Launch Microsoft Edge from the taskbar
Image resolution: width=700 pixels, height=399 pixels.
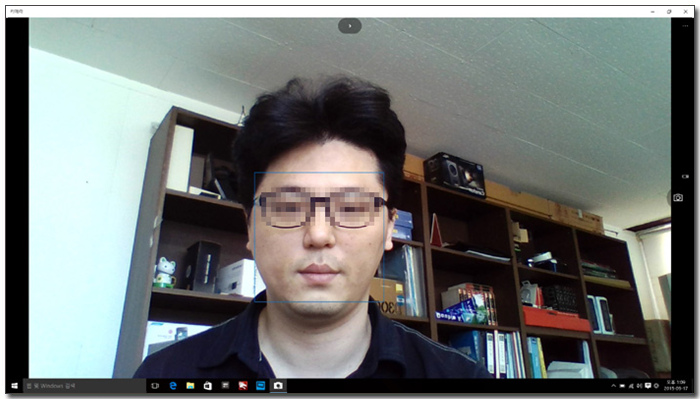click(173, 386)
